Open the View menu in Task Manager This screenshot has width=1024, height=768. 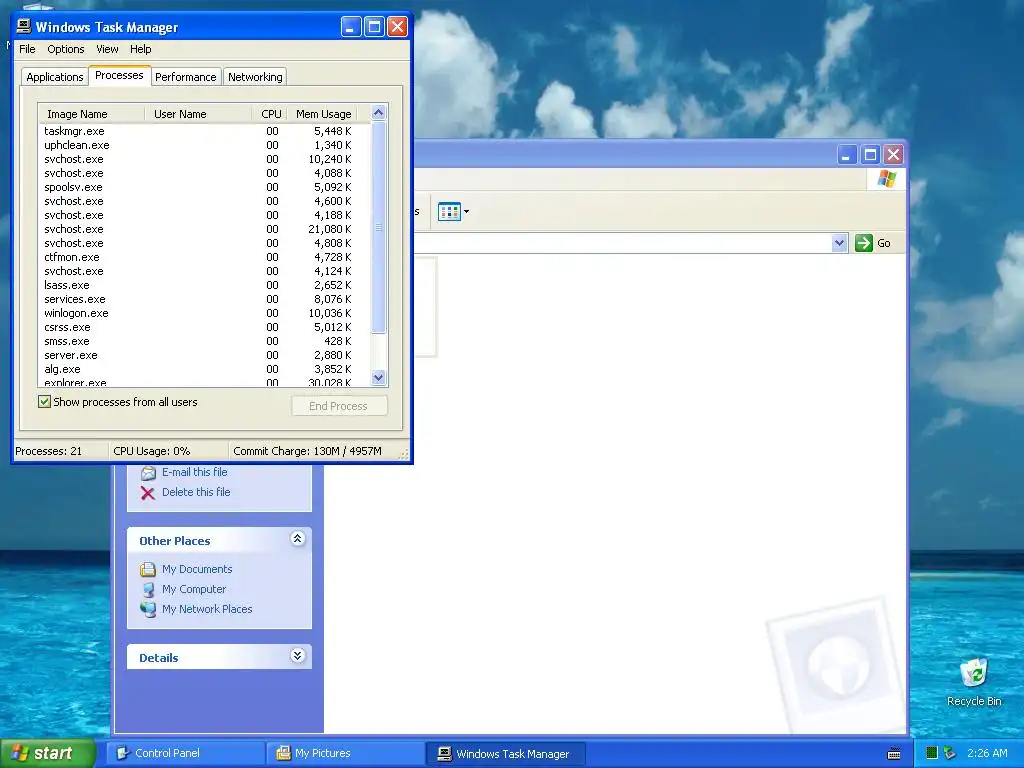pyautogui.click(x=107, y=49)
